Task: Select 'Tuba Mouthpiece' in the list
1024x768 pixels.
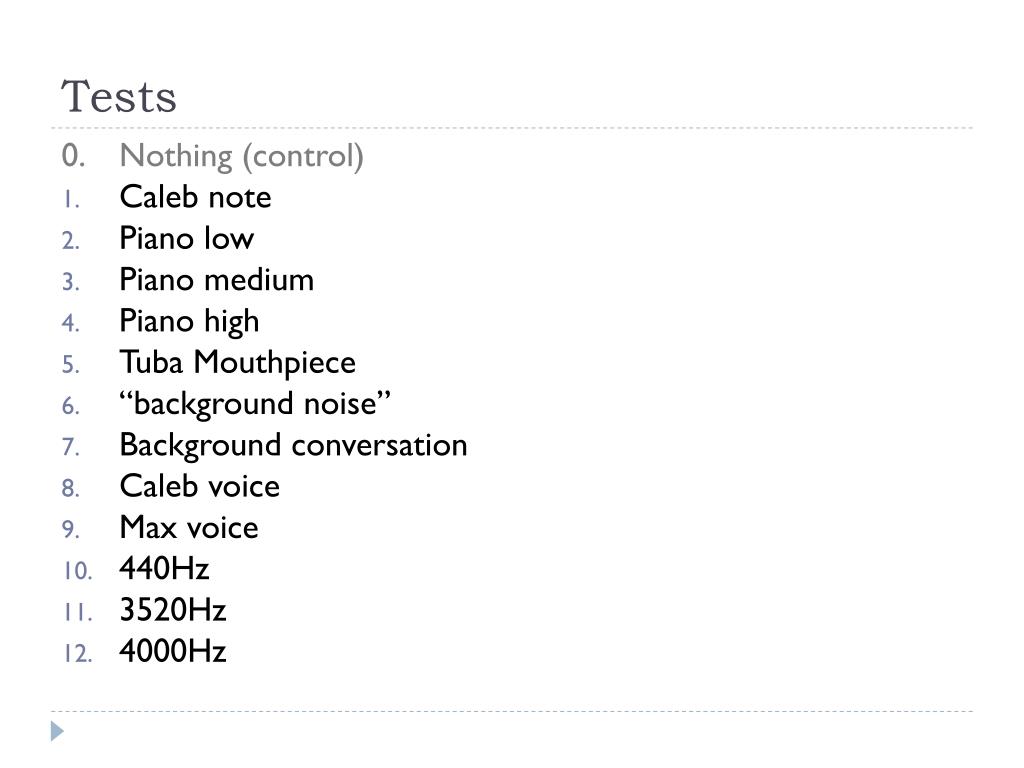Action: click(238, 363)
